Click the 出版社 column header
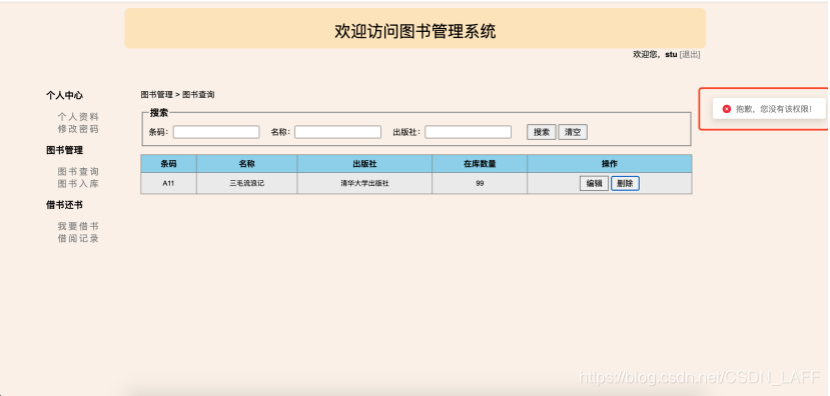 click(365, 164)
